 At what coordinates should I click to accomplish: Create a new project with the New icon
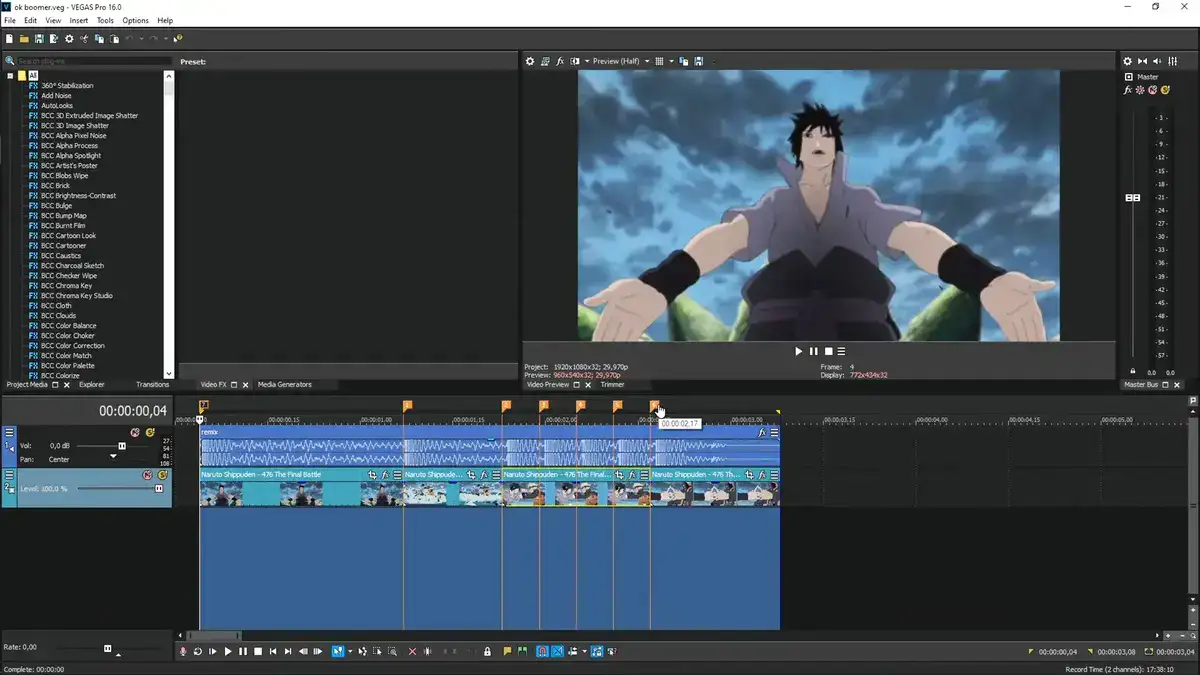[x=9, y=39]
